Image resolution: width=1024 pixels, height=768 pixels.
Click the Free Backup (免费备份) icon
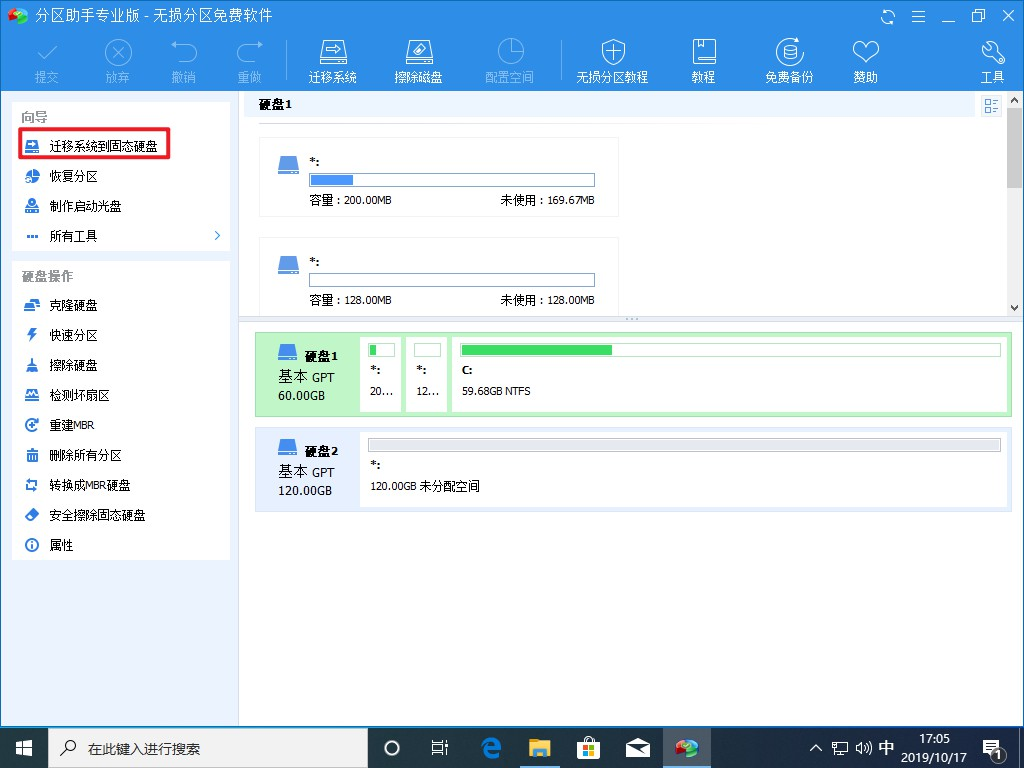[x=789, y=57]
